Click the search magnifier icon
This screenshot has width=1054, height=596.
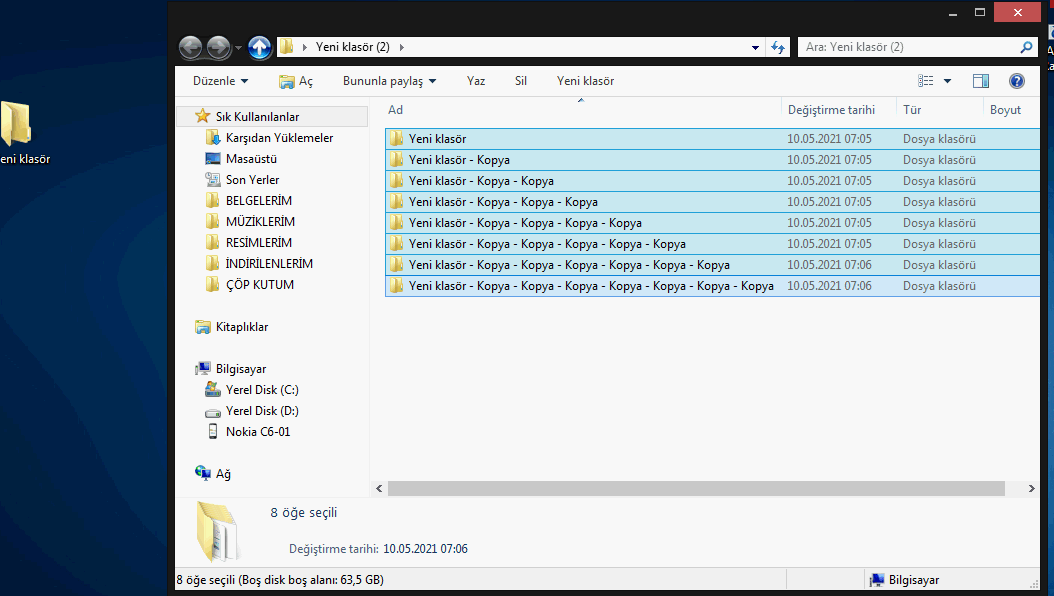click(x=1026, y=47)
